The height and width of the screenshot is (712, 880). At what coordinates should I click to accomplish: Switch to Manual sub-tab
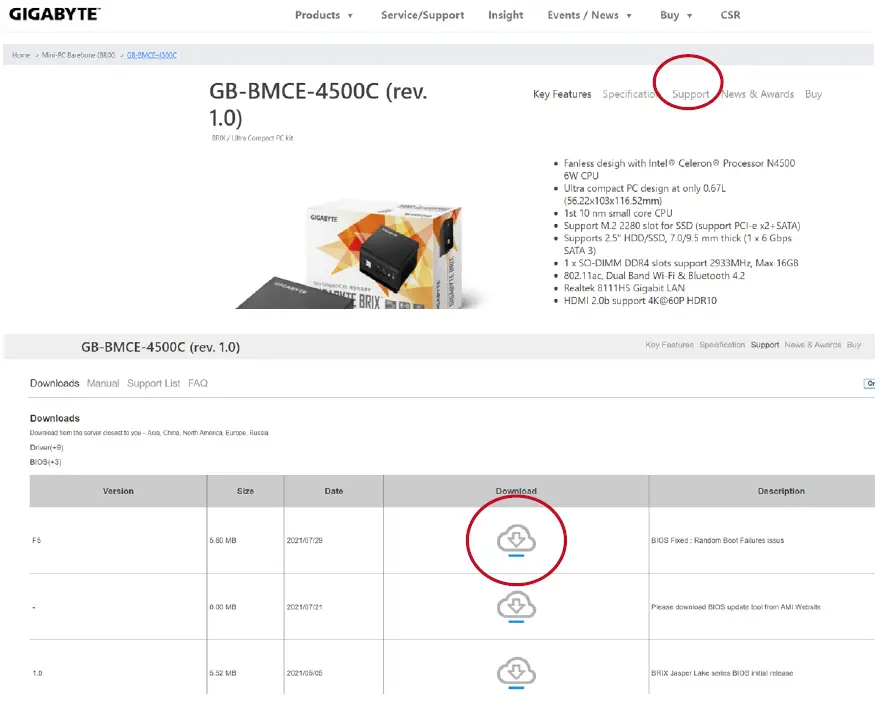(x=103, y=383)
